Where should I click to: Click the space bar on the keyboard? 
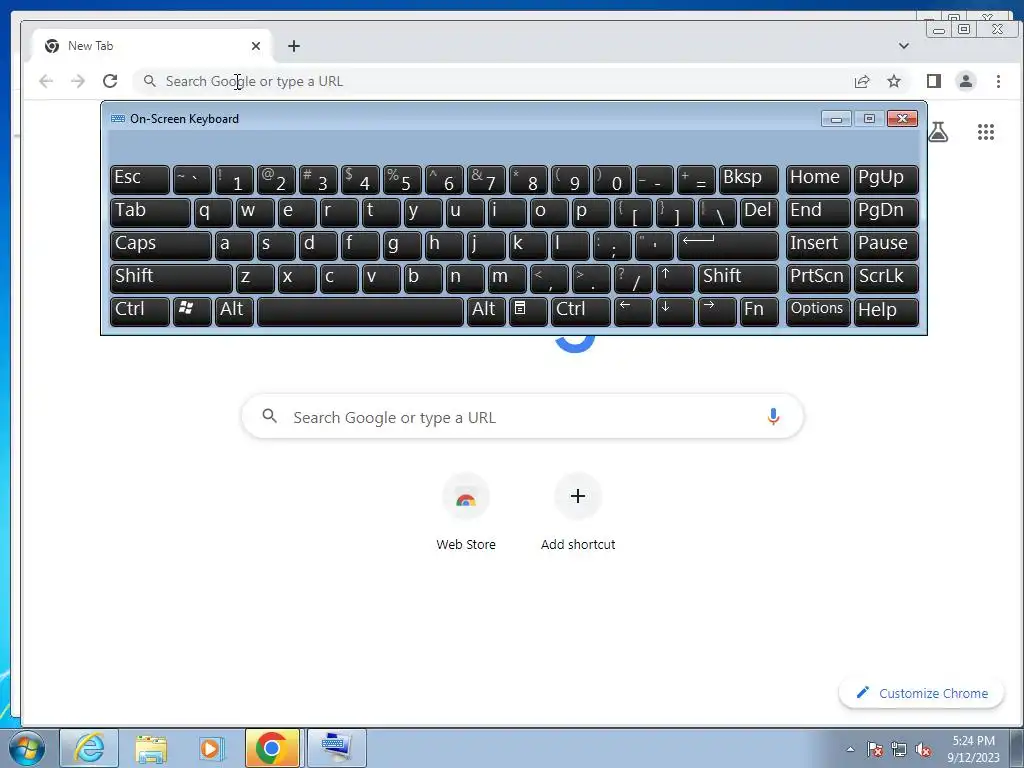[x=360, y=311]
